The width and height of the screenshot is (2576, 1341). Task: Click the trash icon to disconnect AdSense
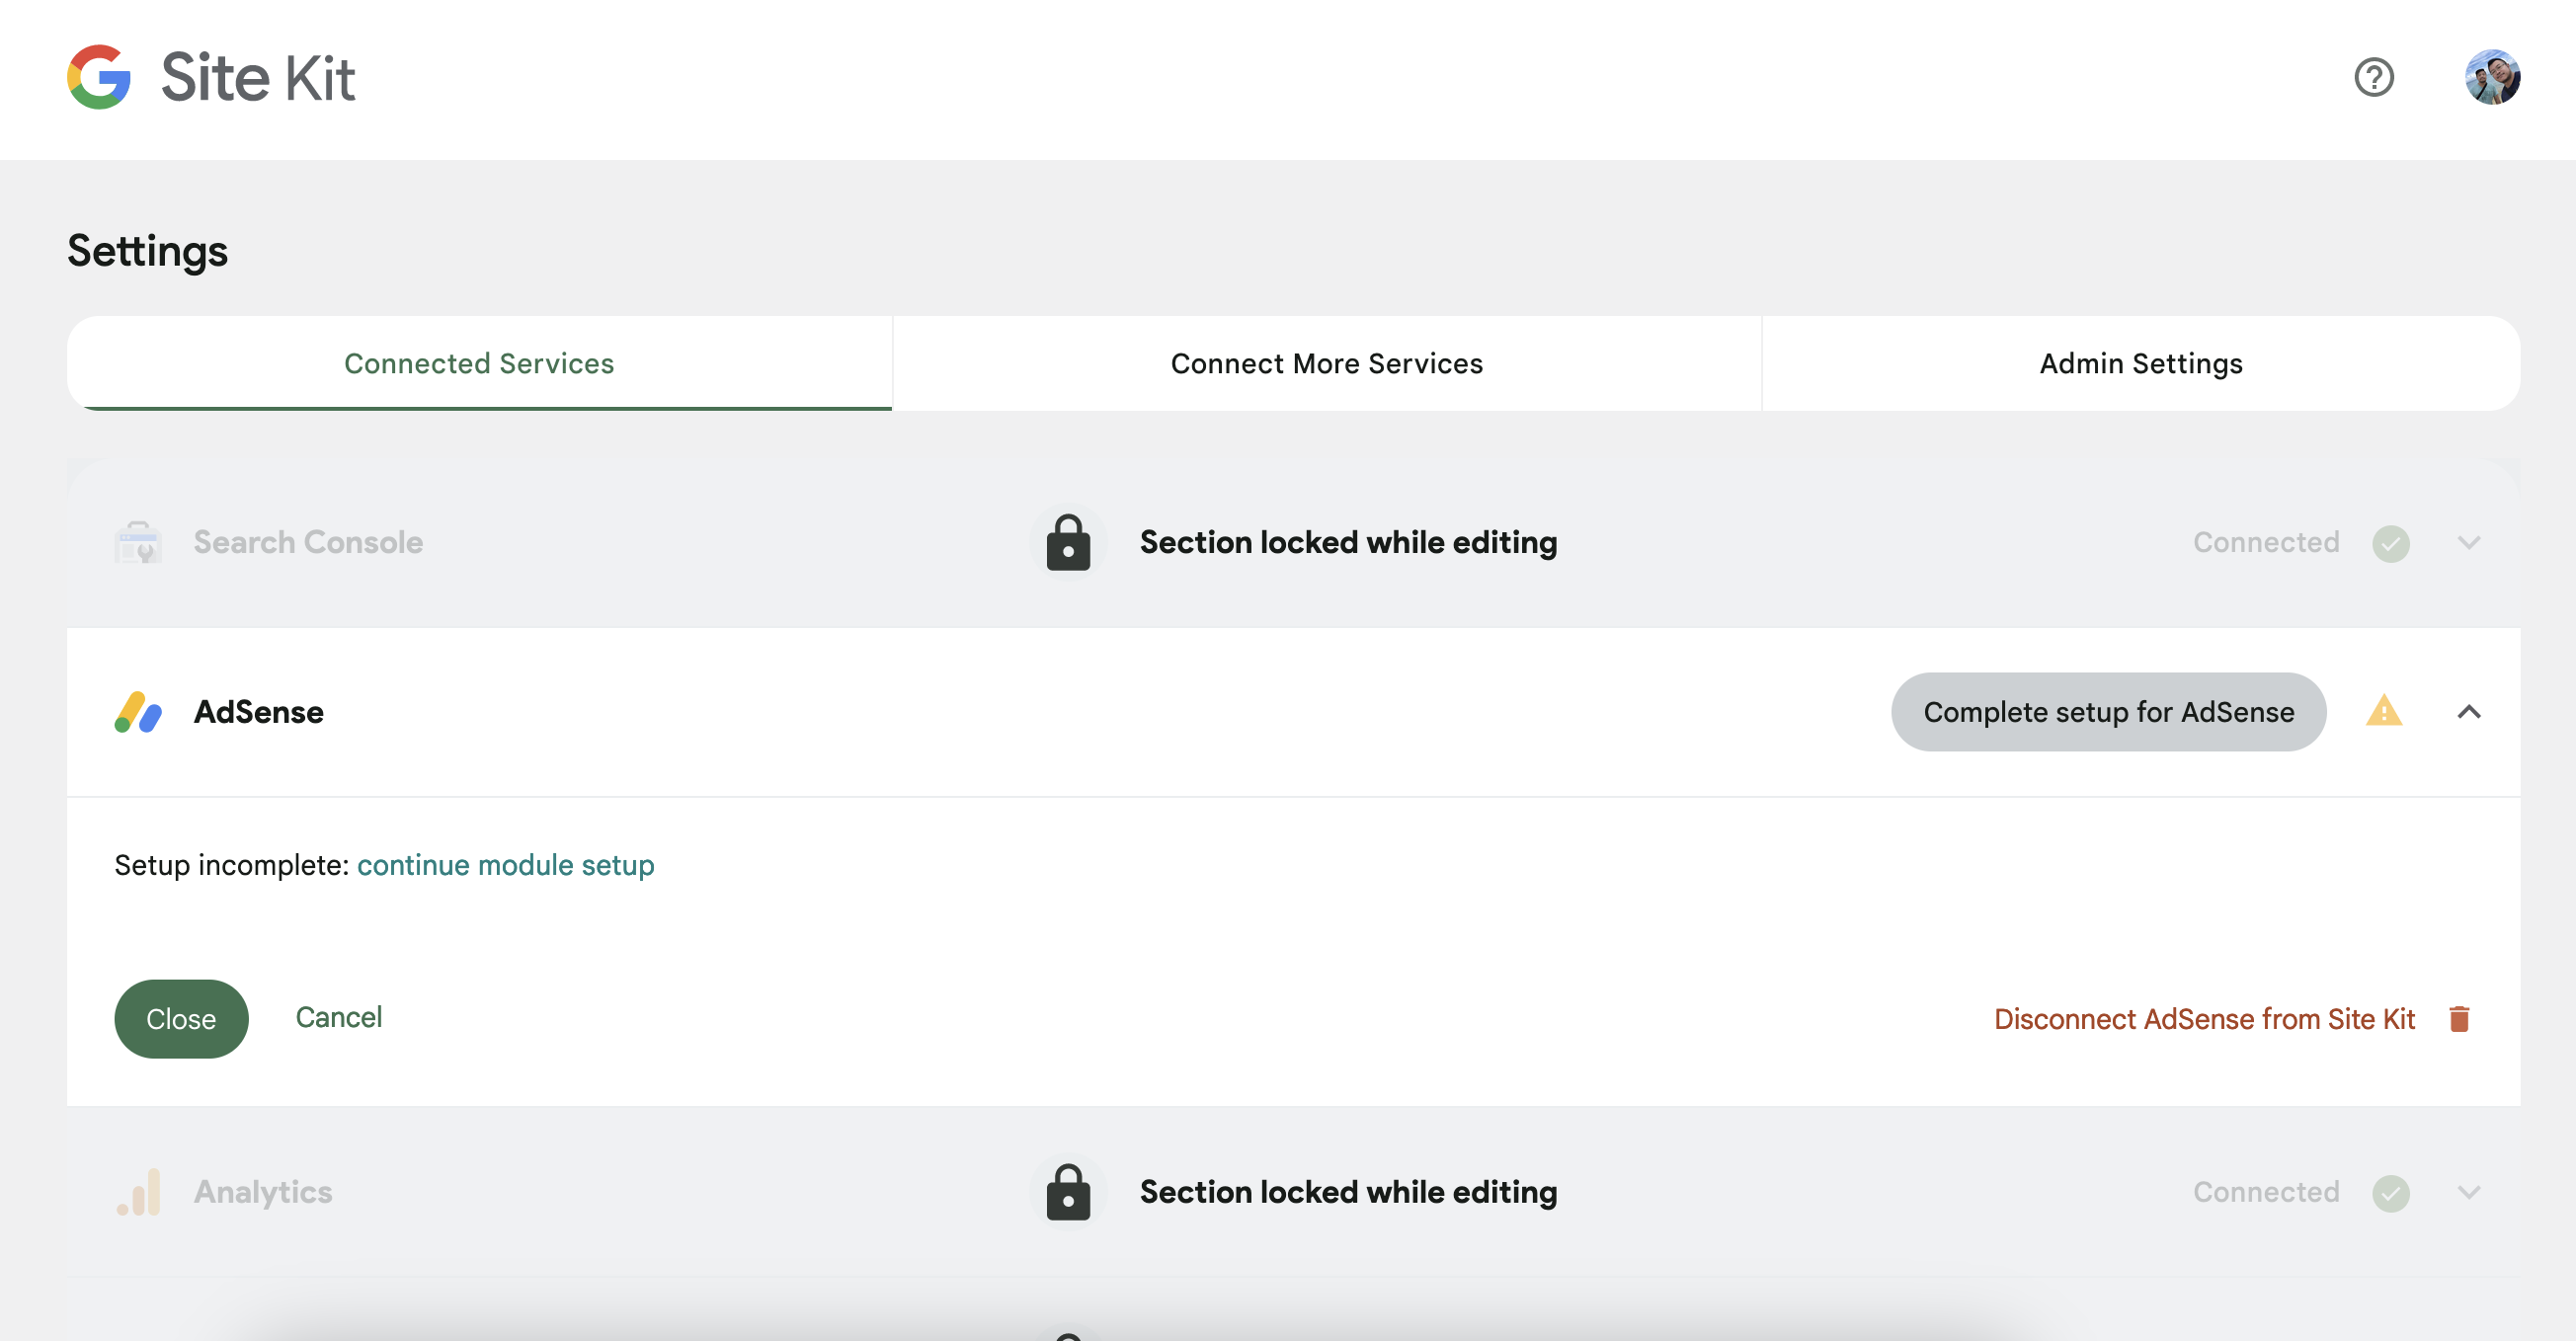pyautogui.click(x=2459, y=1018)
